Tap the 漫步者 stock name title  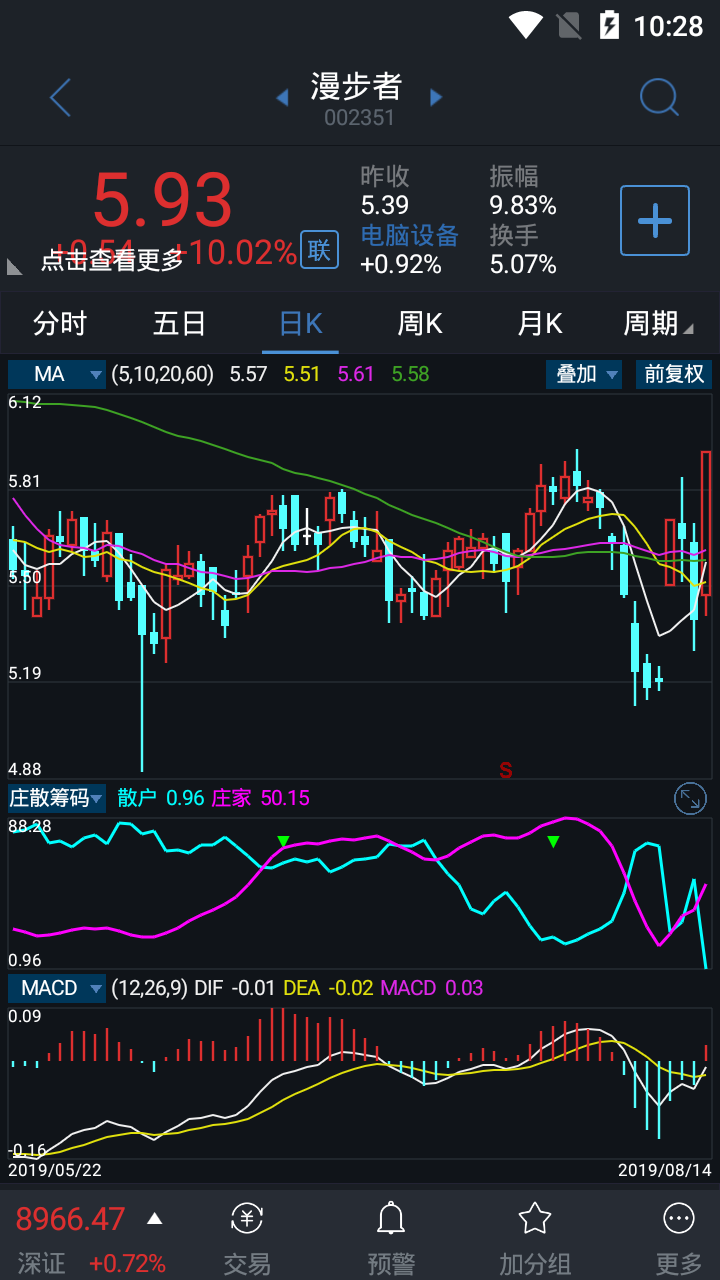(356, 87)
